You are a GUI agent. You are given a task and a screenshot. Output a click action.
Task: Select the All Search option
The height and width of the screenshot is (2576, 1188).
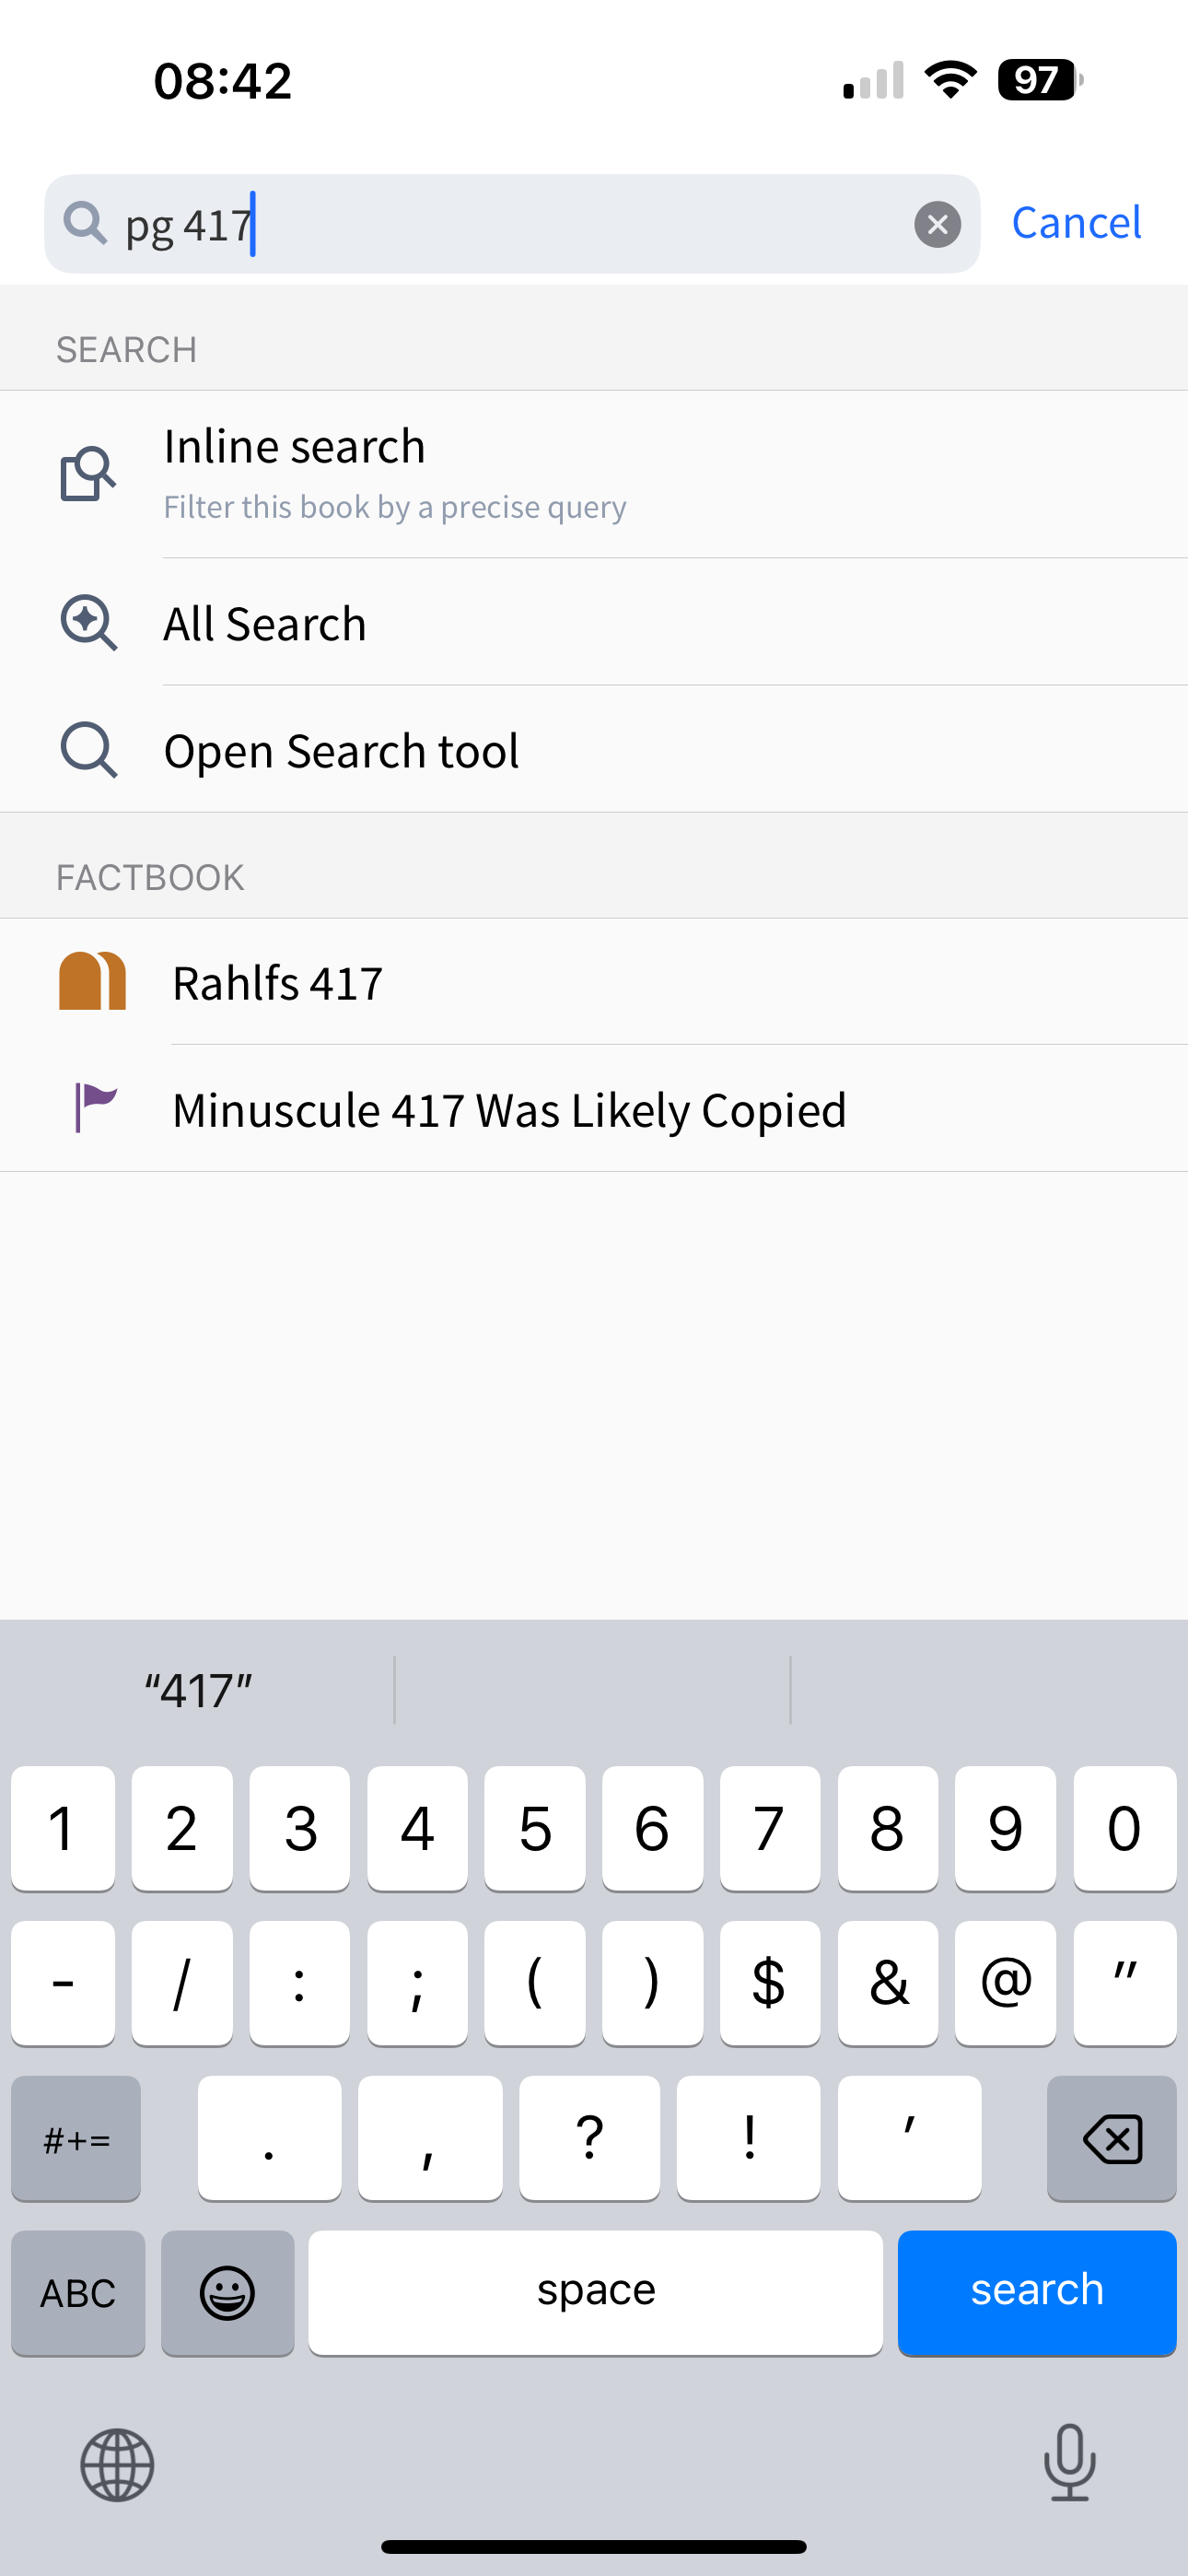coord(594,623)
